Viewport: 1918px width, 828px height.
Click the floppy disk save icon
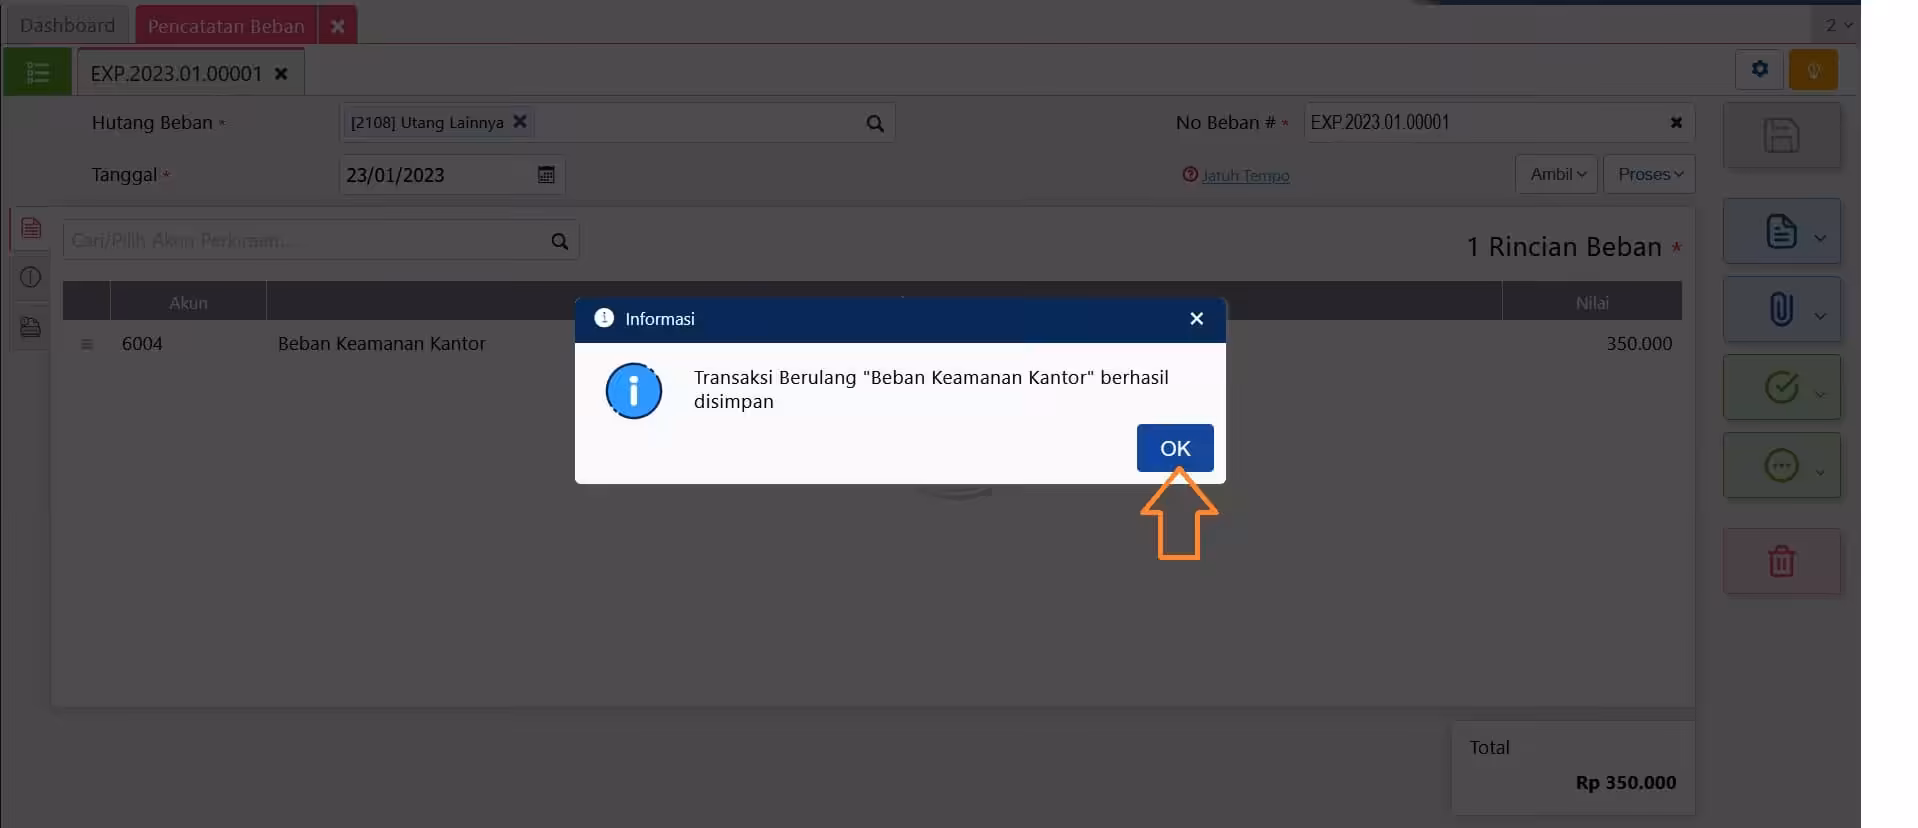(1781, 135)
